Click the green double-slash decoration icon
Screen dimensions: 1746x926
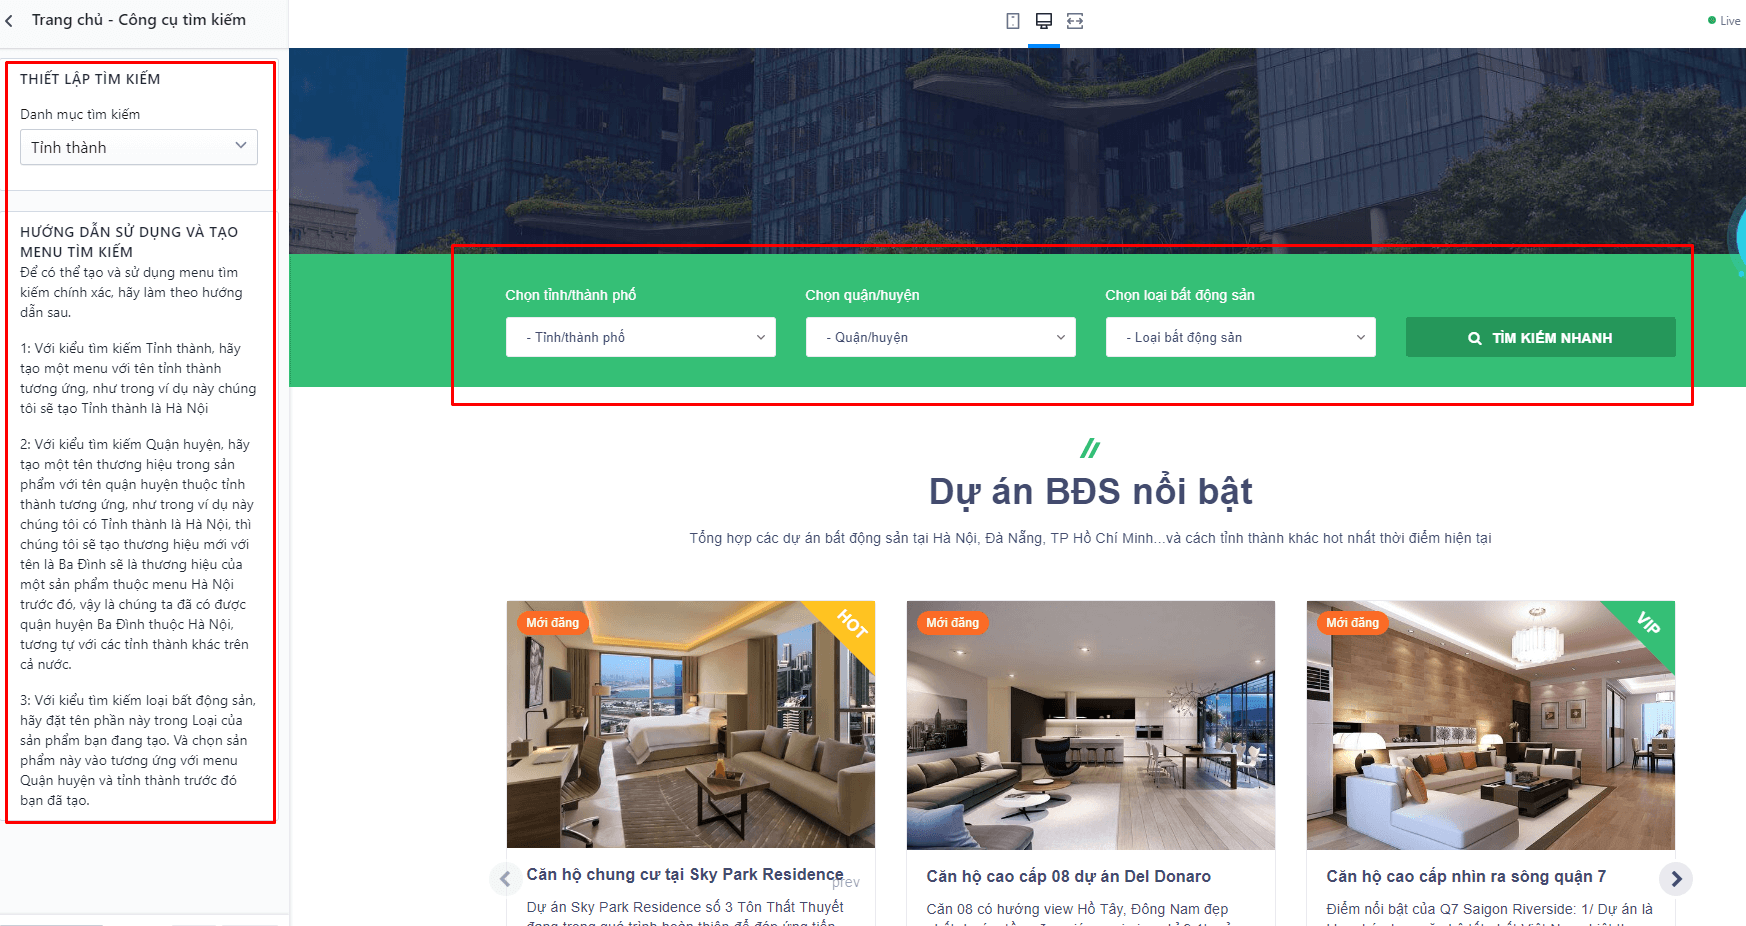1090,448
